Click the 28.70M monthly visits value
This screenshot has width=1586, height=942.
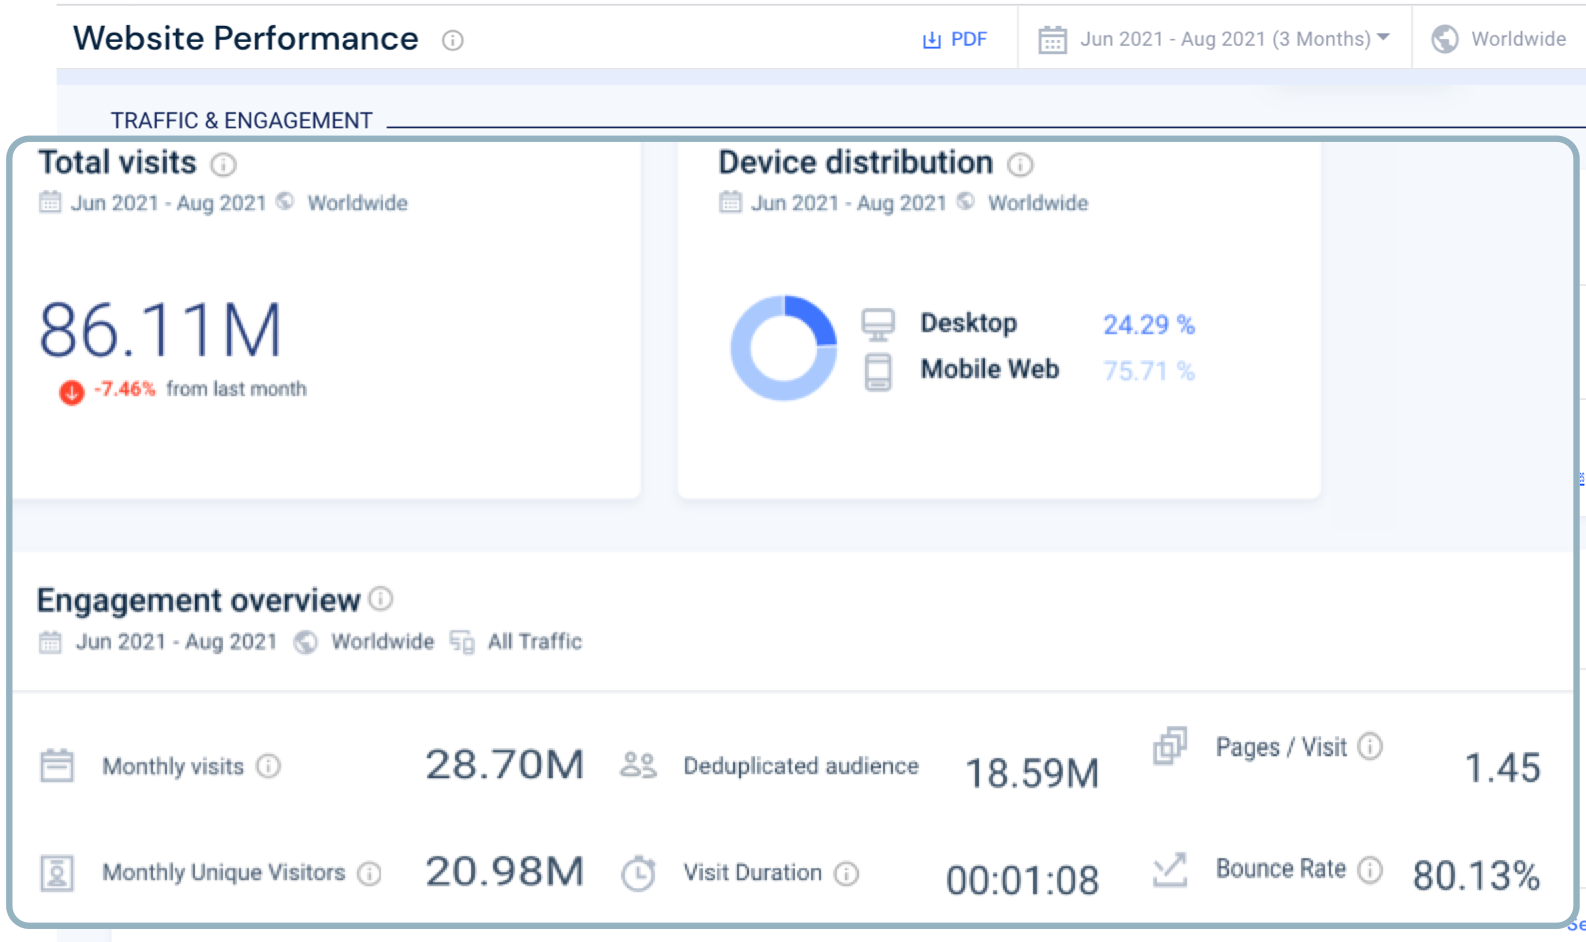[x=505, y=765]
